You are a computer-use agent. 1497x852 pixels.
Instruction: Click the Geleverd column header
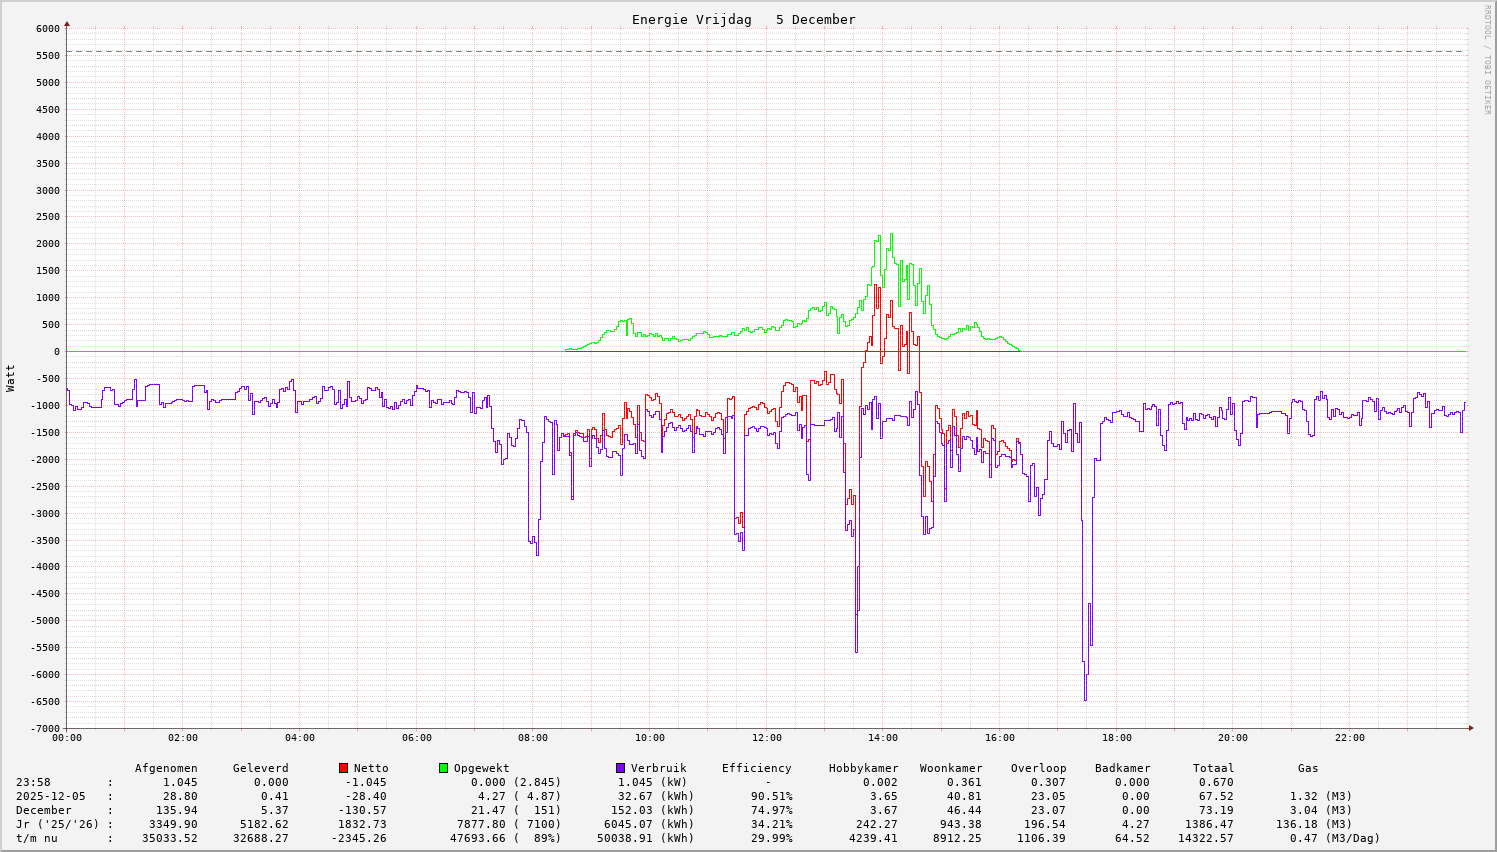coord(260,768)
